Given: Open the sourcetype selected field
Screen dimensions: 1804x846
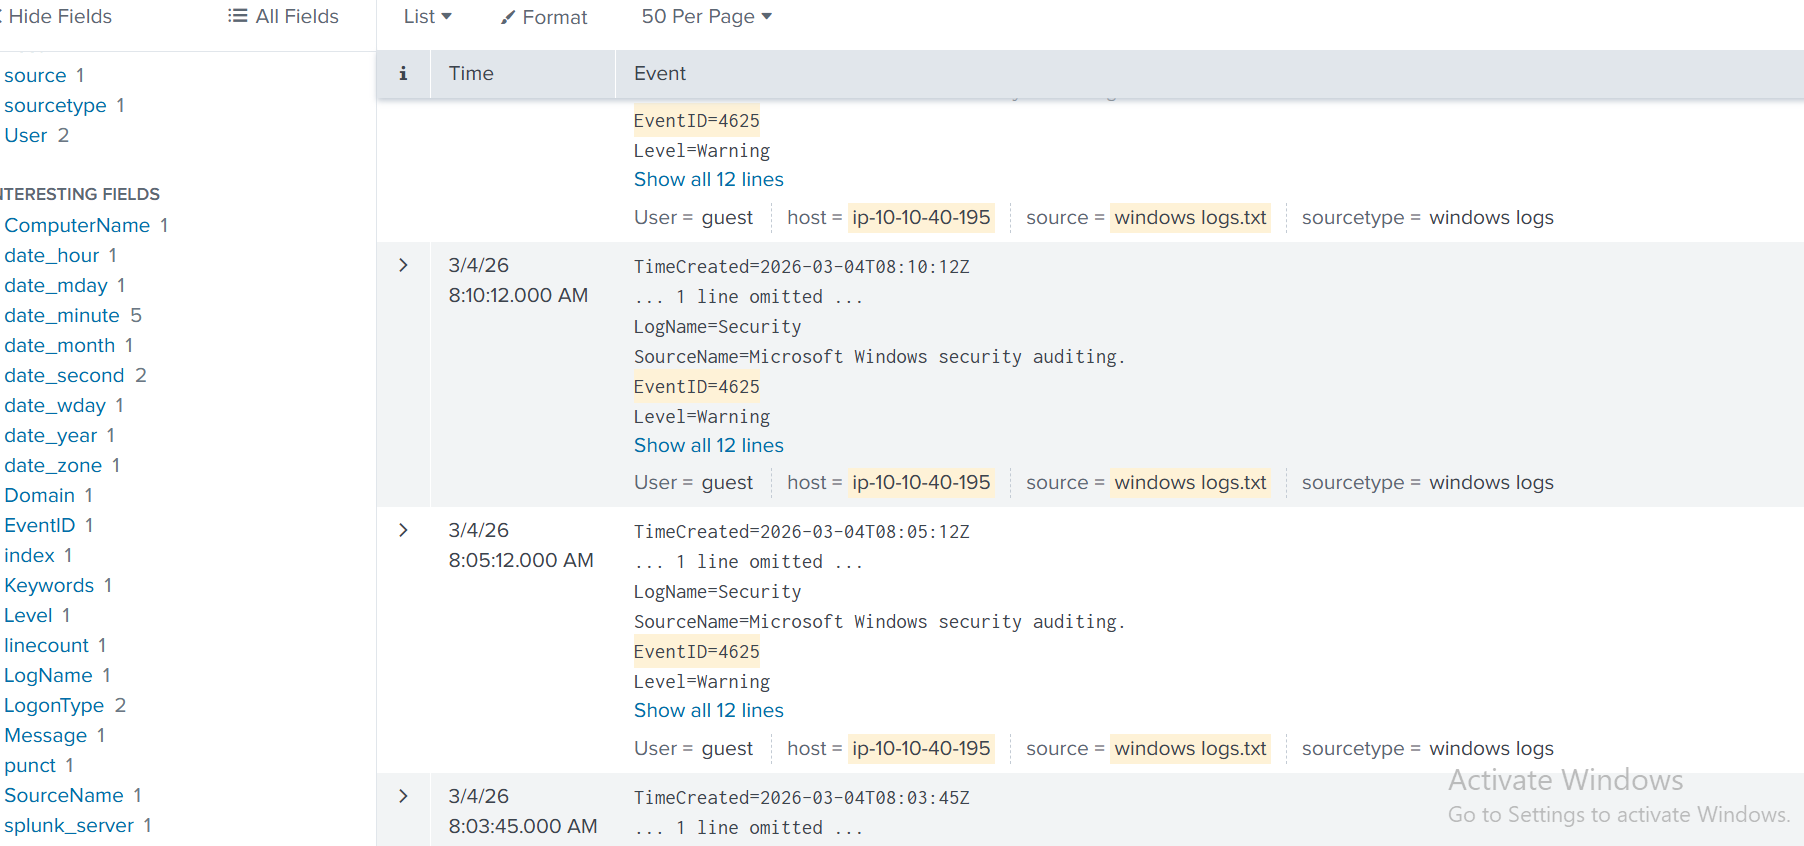Looking at the screenshot, I should click(x=55, y=106).
